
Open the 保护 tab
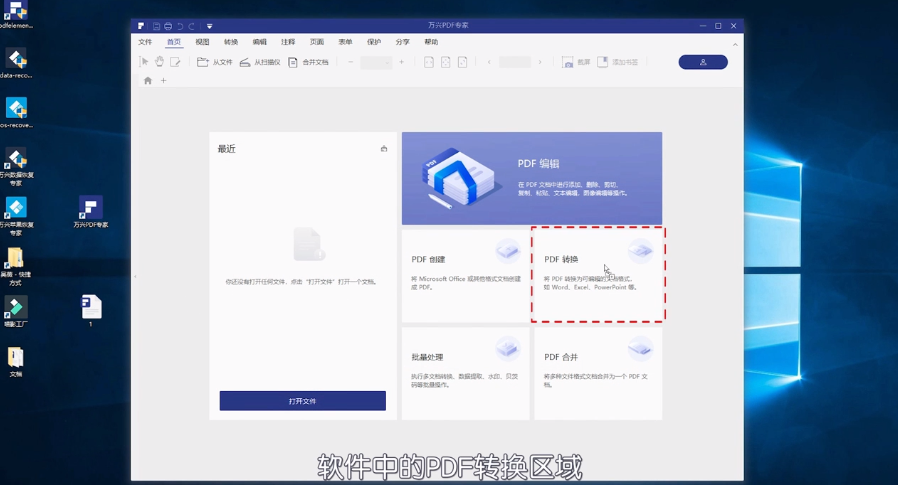374,42
